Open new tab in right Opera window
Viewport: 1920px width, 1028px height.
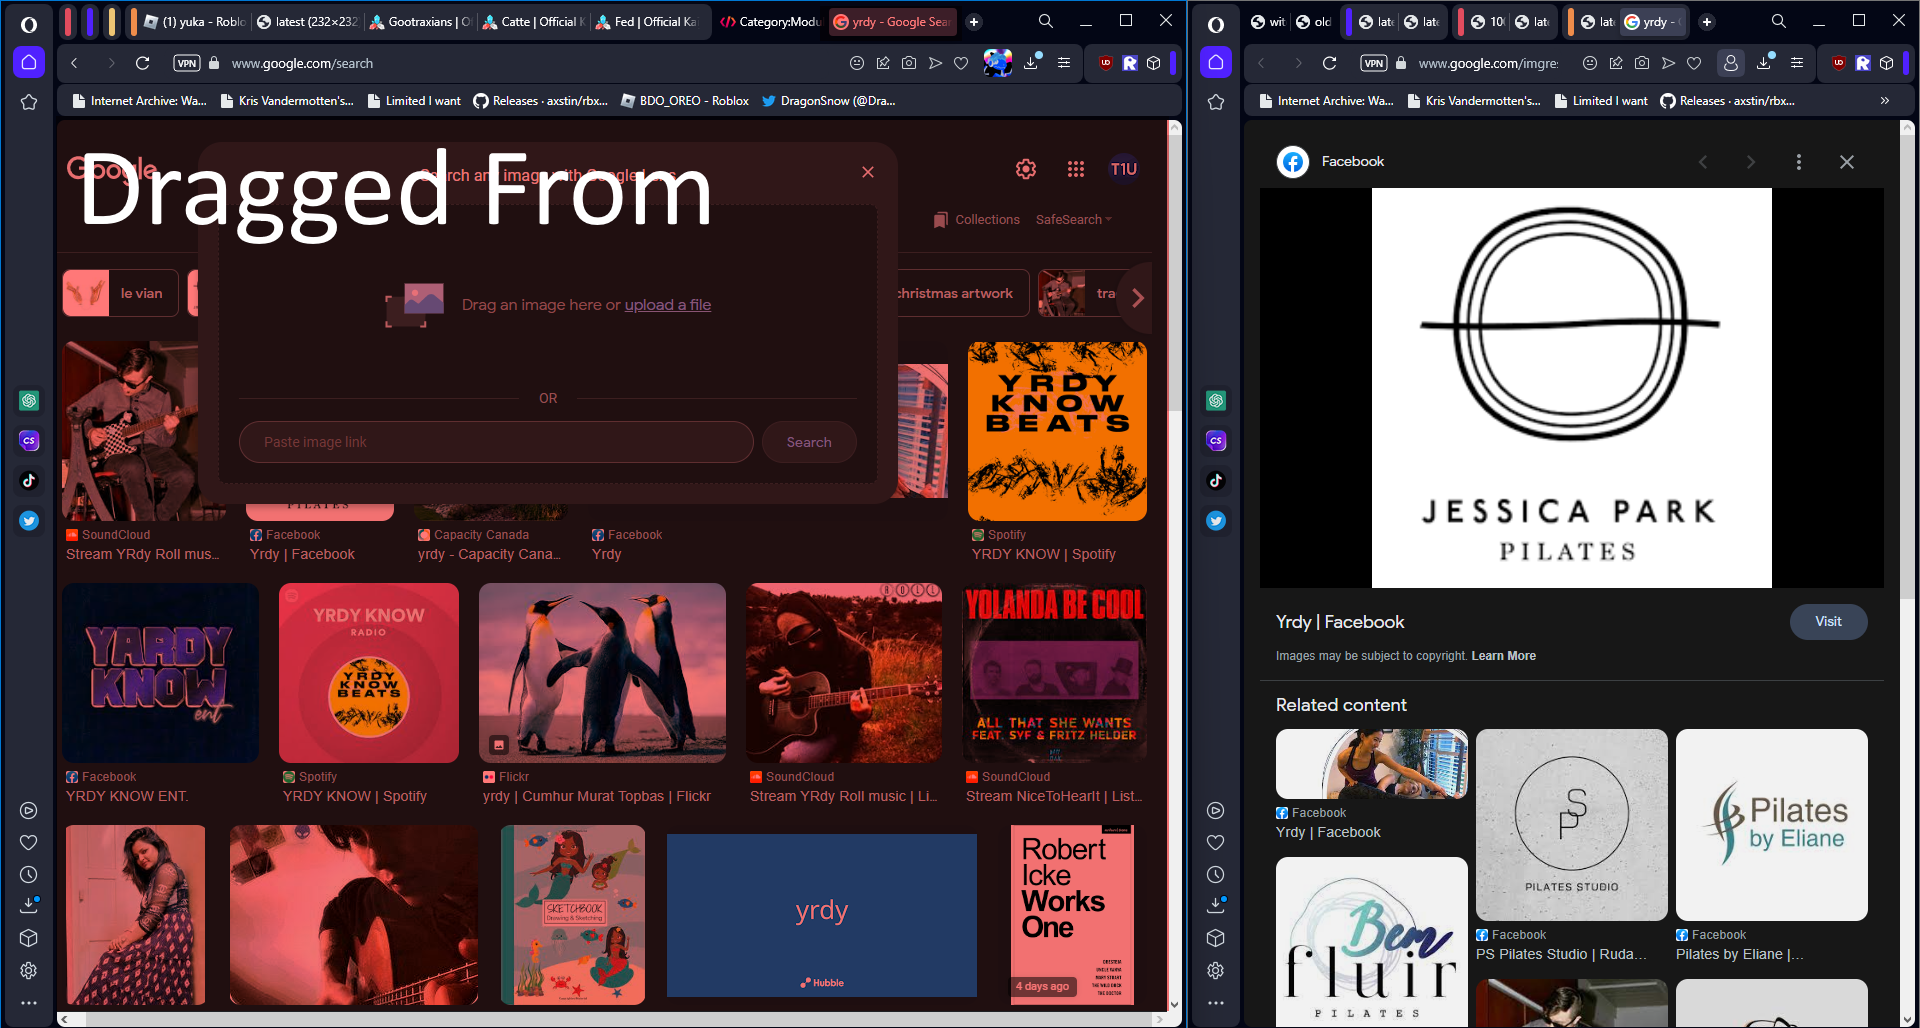(1707, 22)
